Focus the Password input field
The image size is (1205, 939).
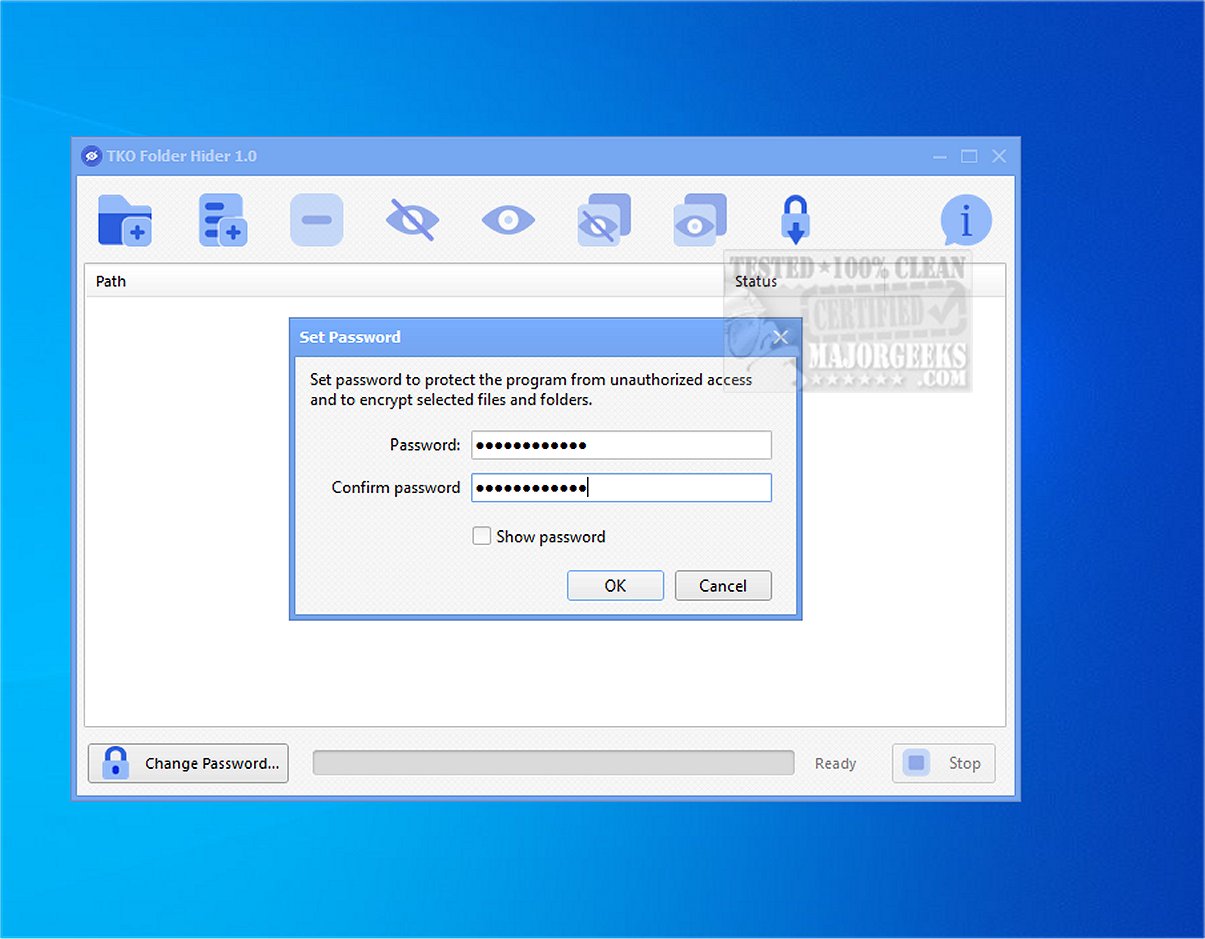[x=621, y=445]
